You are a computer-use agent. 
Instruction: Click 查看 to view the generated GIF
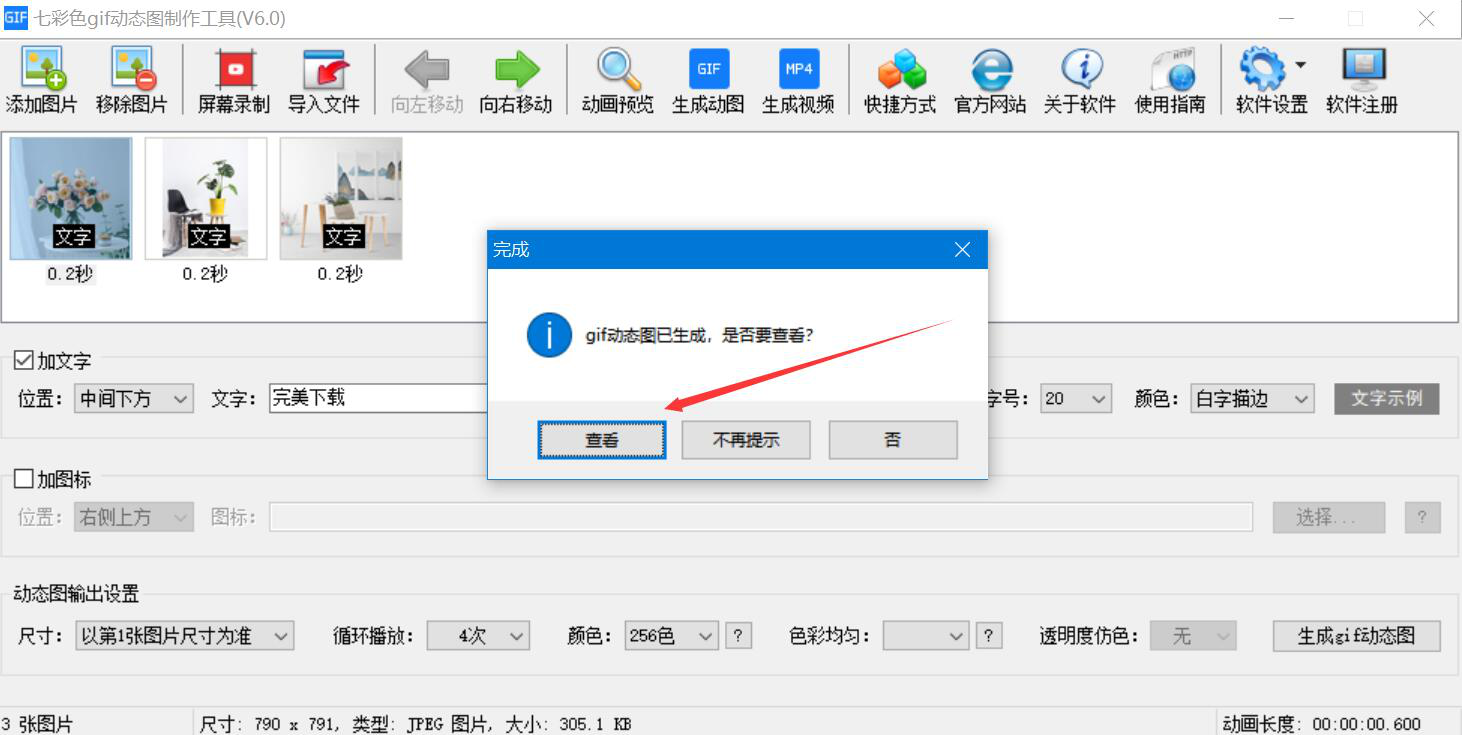pyautogui.click(x=602, y=440)
